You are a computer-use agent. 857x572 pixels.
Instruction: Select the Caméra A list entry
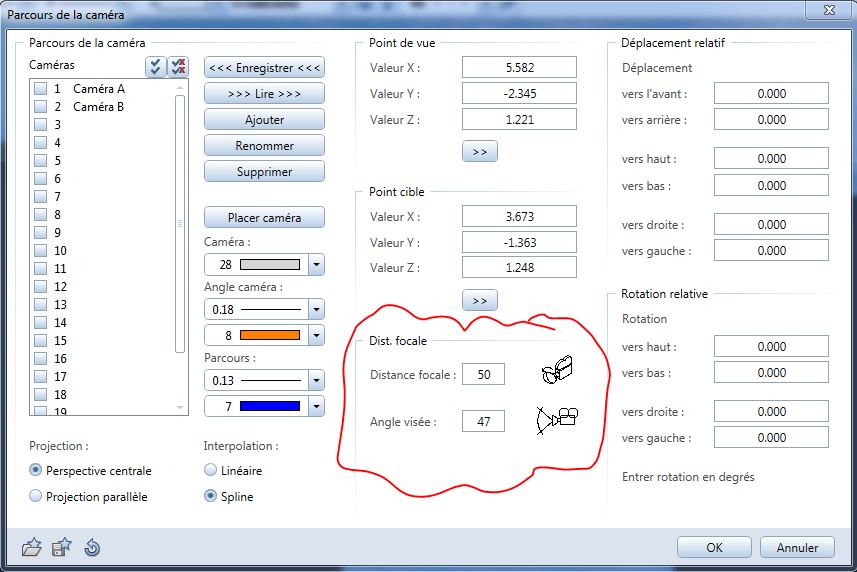(x=99, y=89)
